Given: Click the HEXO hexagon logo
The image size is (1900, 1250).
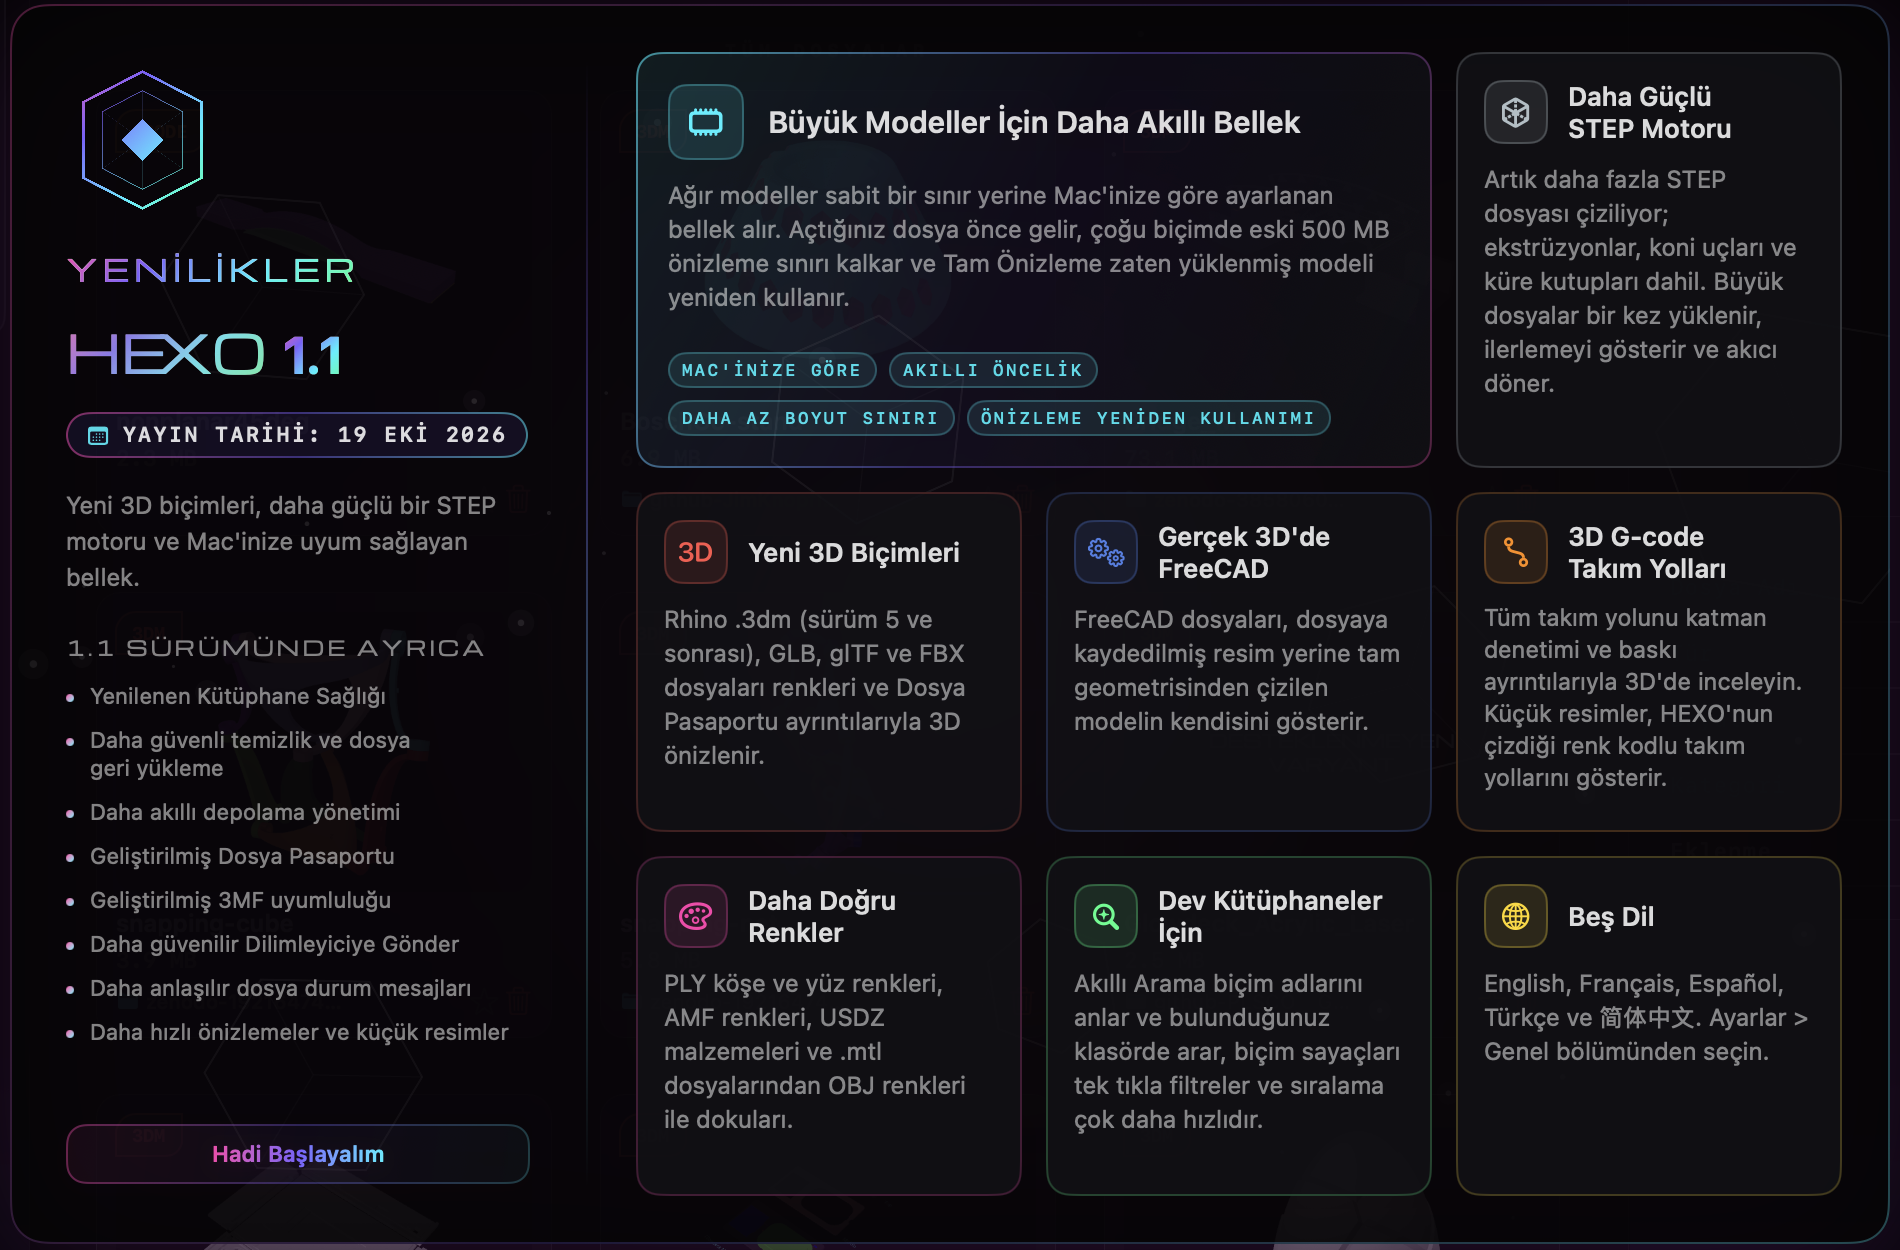Looking at the screenshot, I should tap(142, 140).
